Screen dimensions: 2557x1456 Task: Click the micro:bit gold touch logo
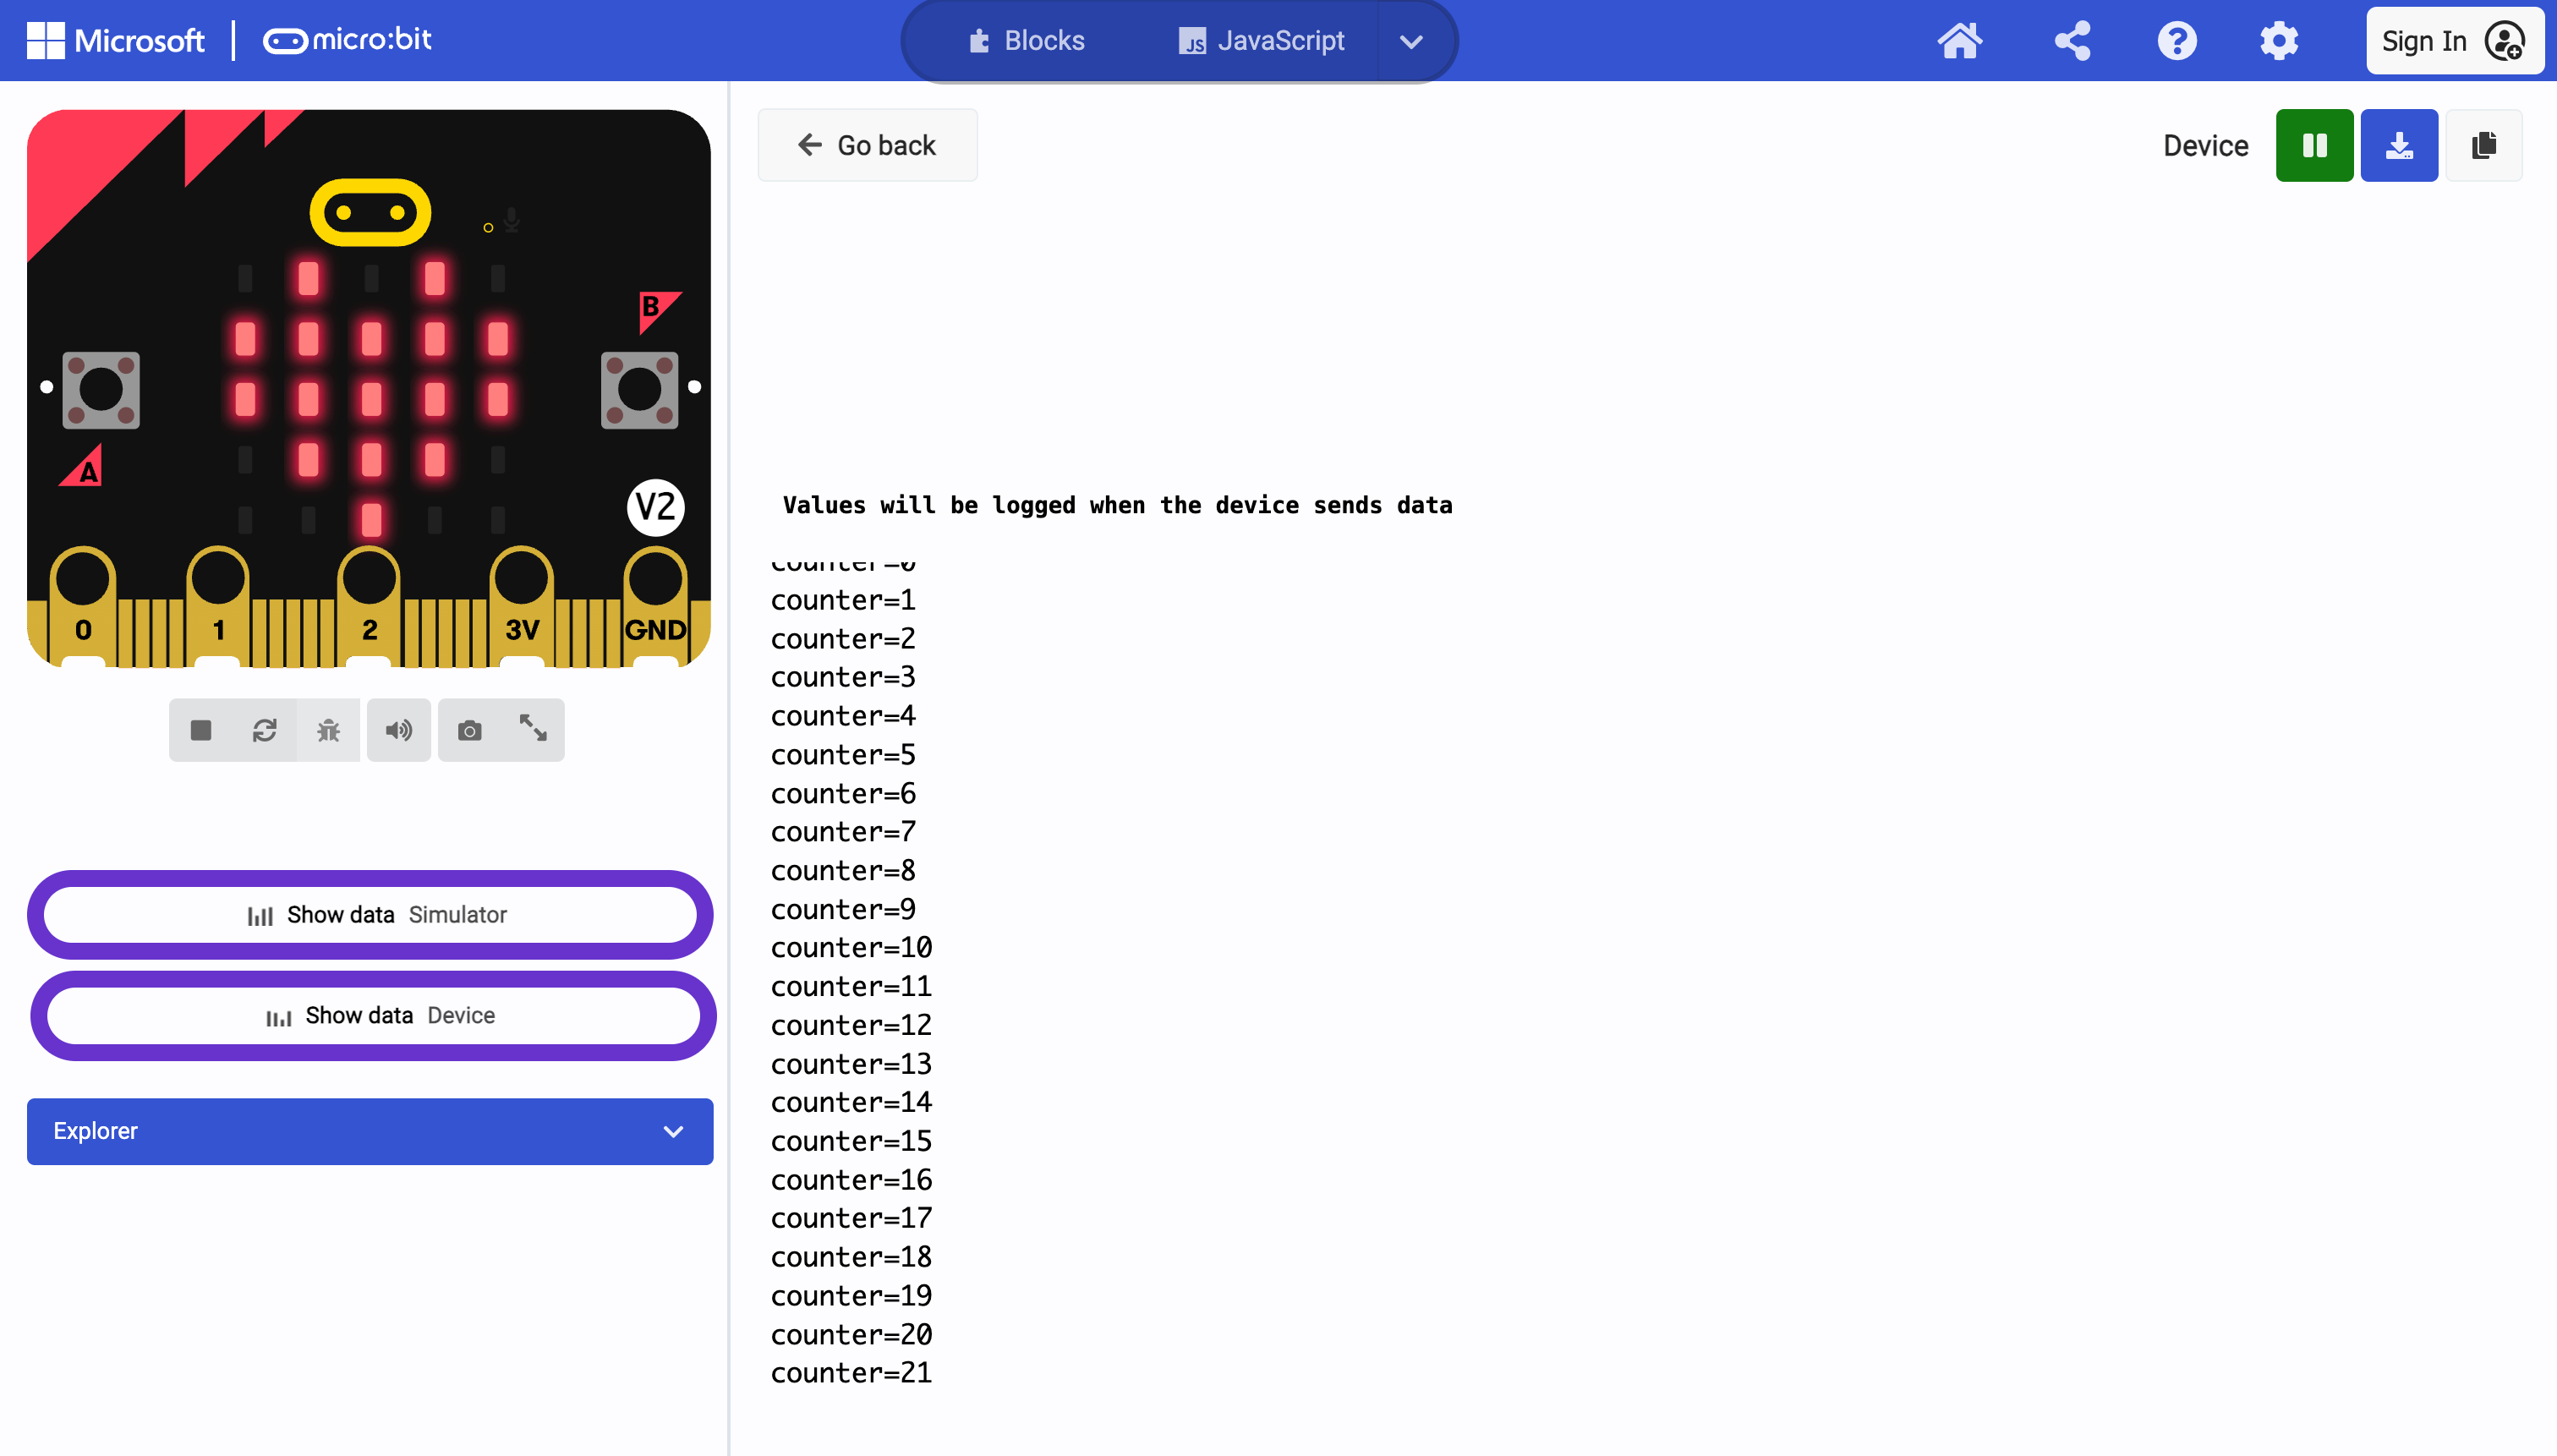(370, 212)
